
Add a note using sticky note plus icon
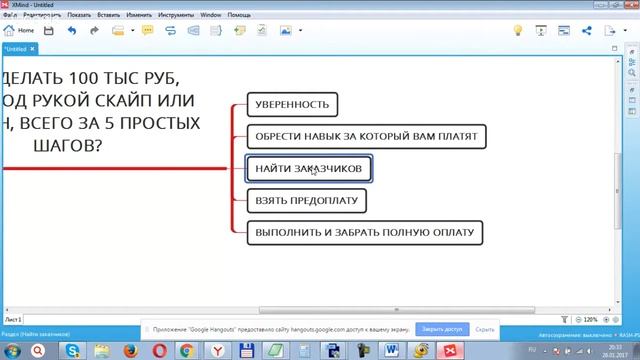tap(240, 31)
